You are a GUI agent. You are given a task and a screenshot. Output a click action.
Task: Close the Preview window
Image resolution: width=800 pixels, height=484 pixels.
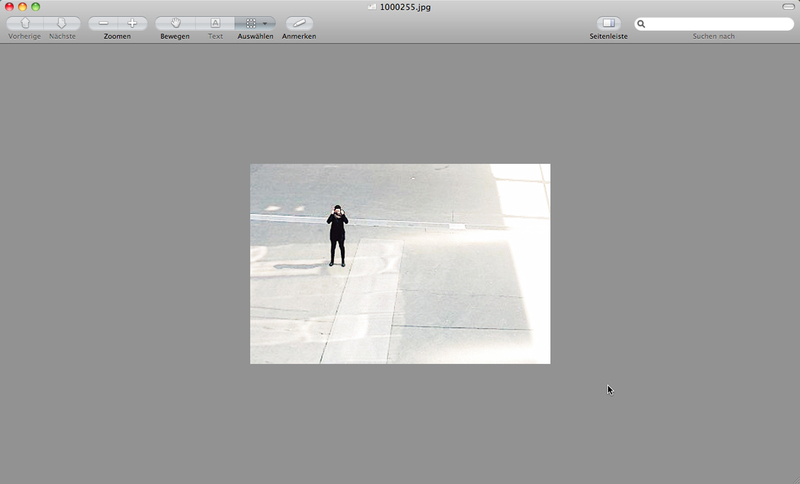[9, 7]
